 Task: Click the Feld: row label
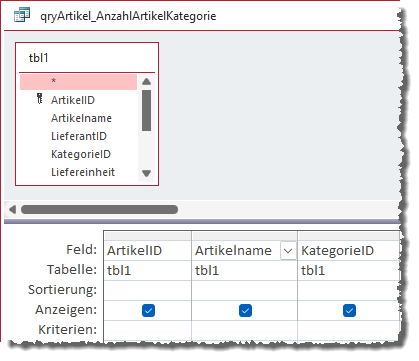[81, 250]
